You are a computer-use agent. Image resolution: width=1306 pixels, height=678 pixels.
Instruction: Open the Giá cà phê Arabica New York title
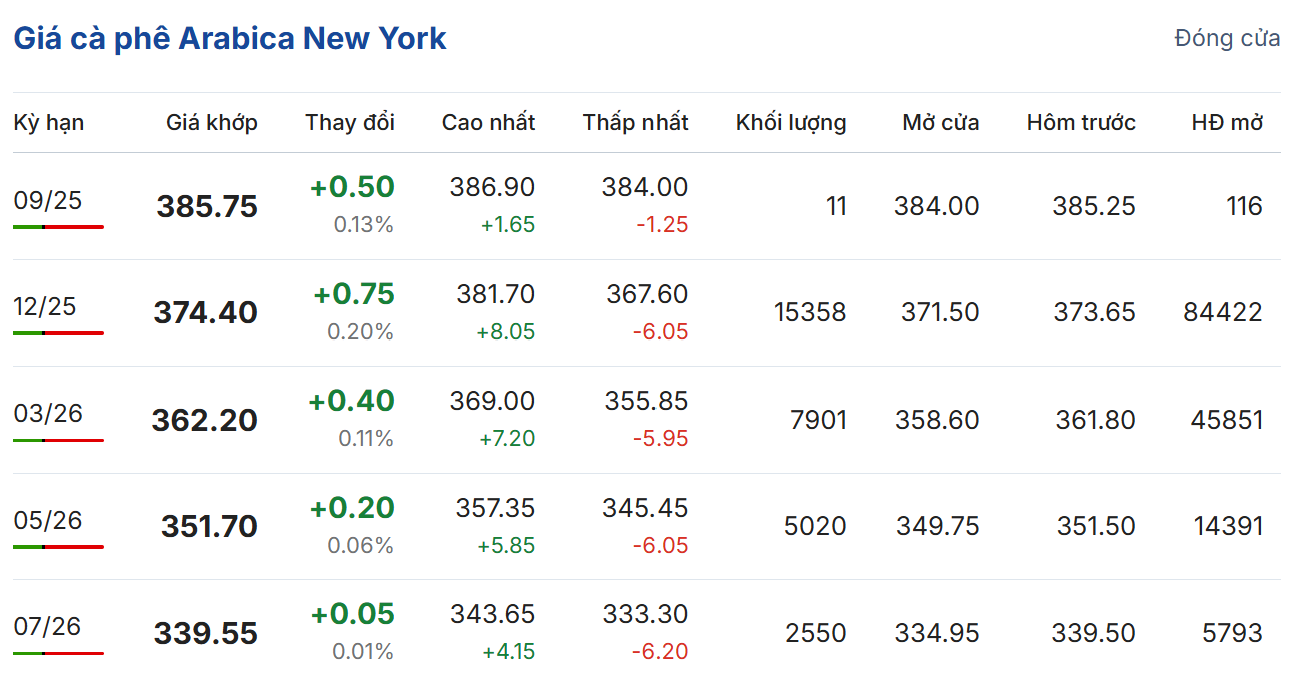pos(229,39)
